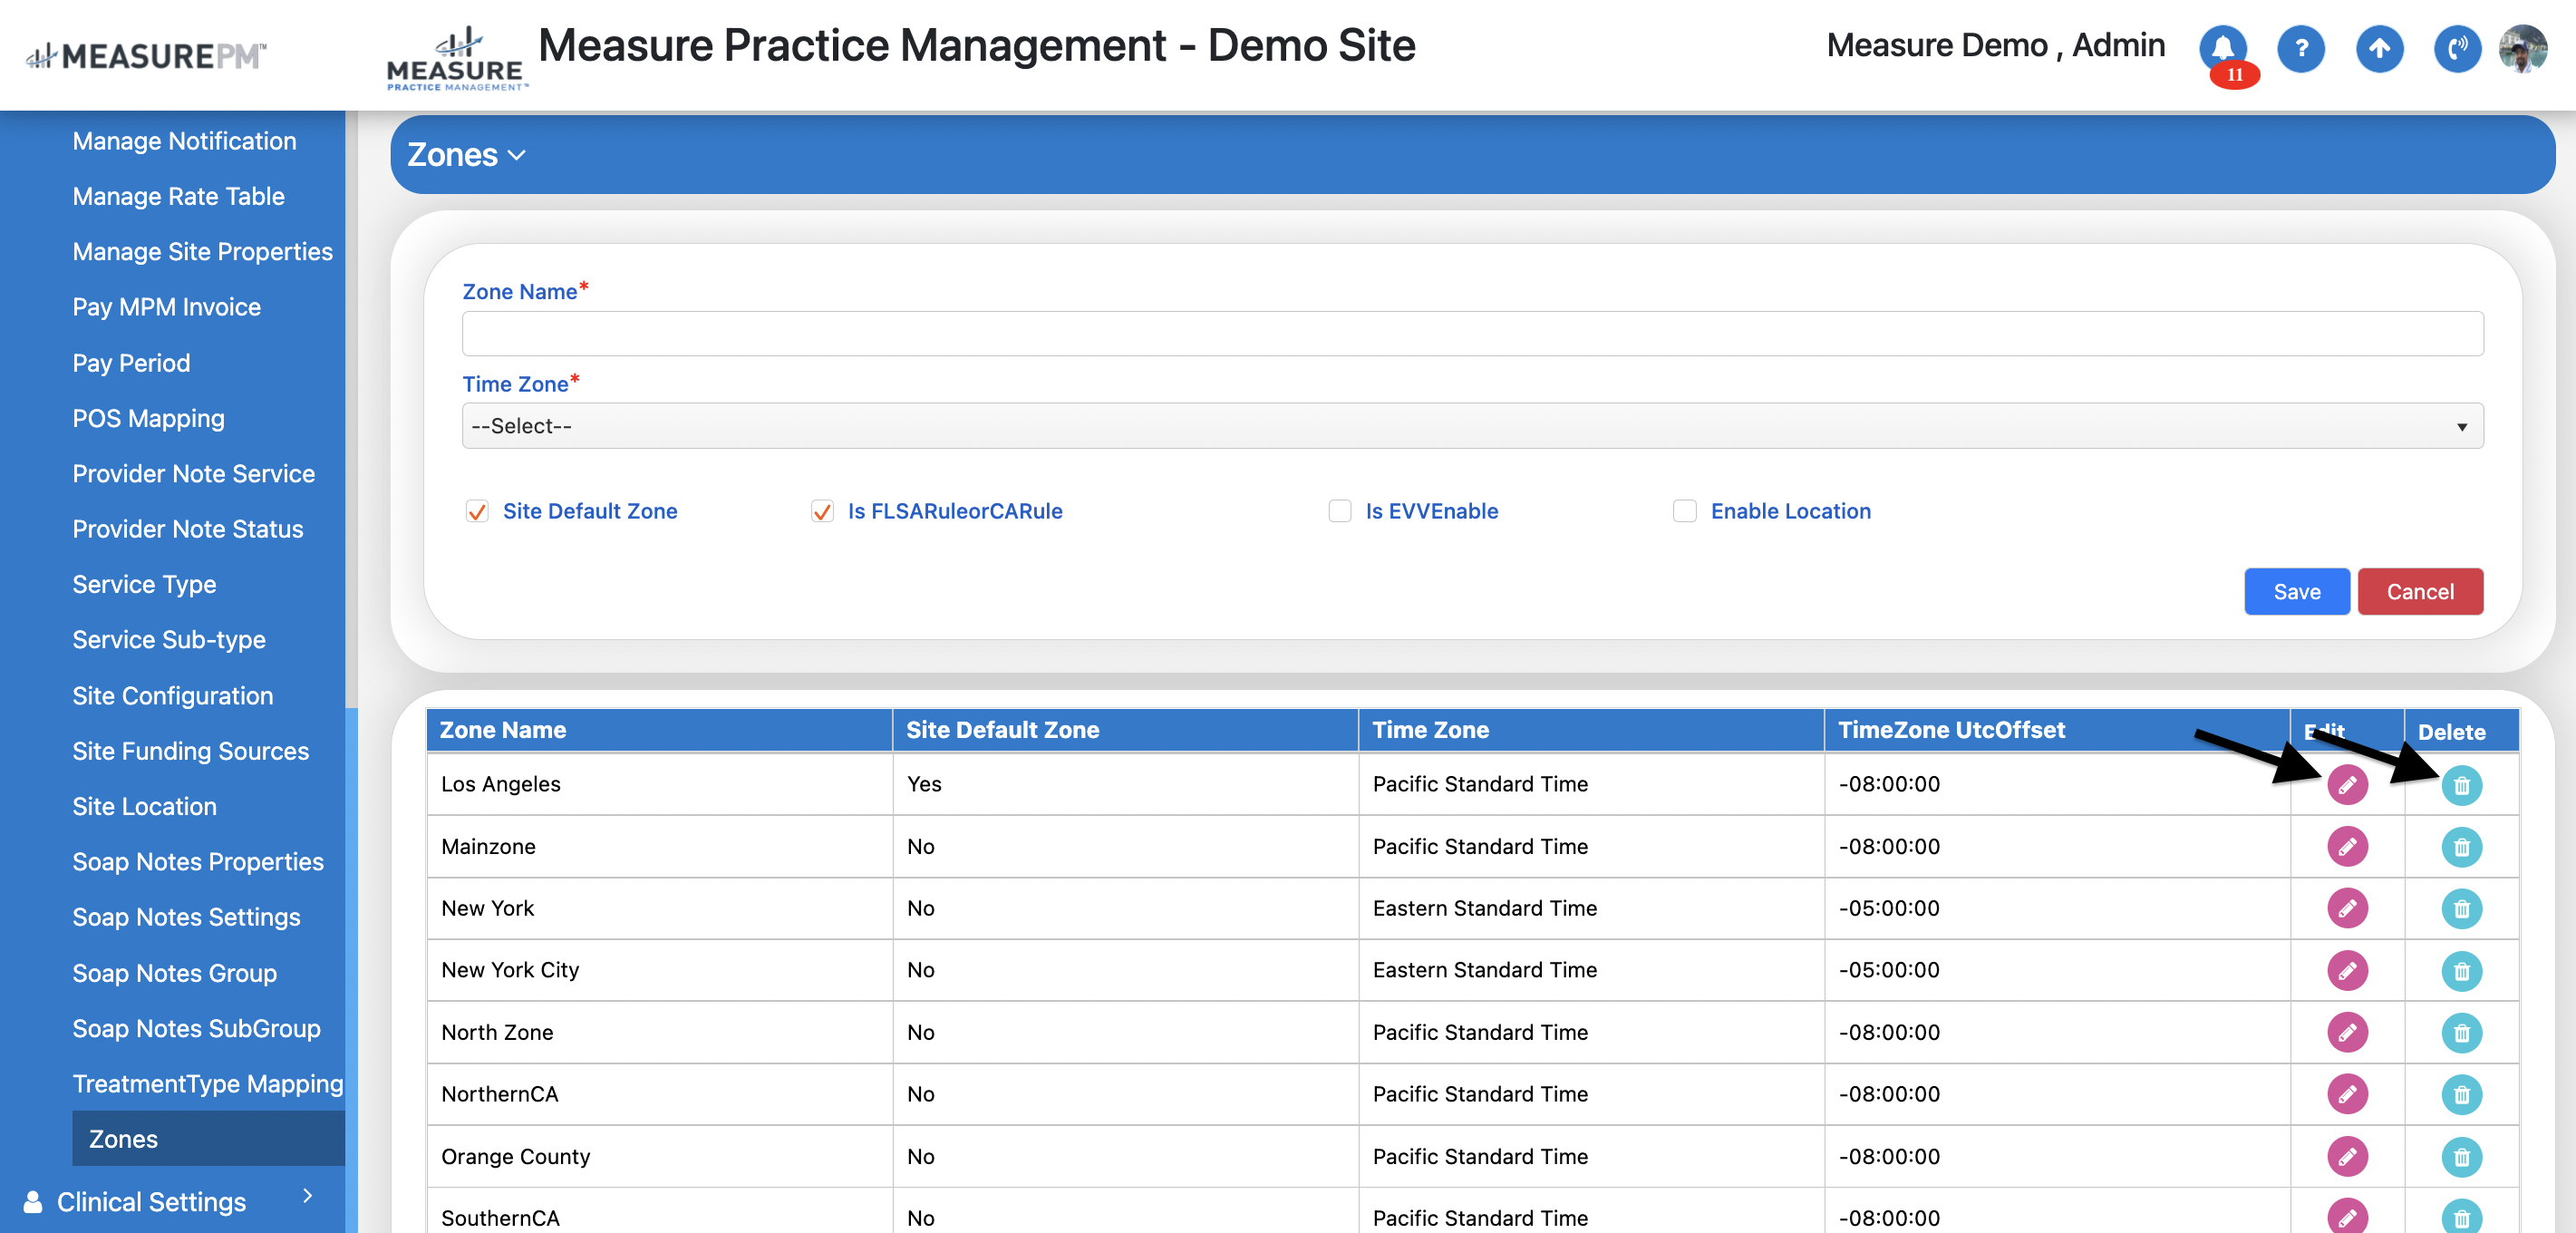Open the notifications bell icon
This screenshot has height=1233, width=2576.
[2222, 48]
